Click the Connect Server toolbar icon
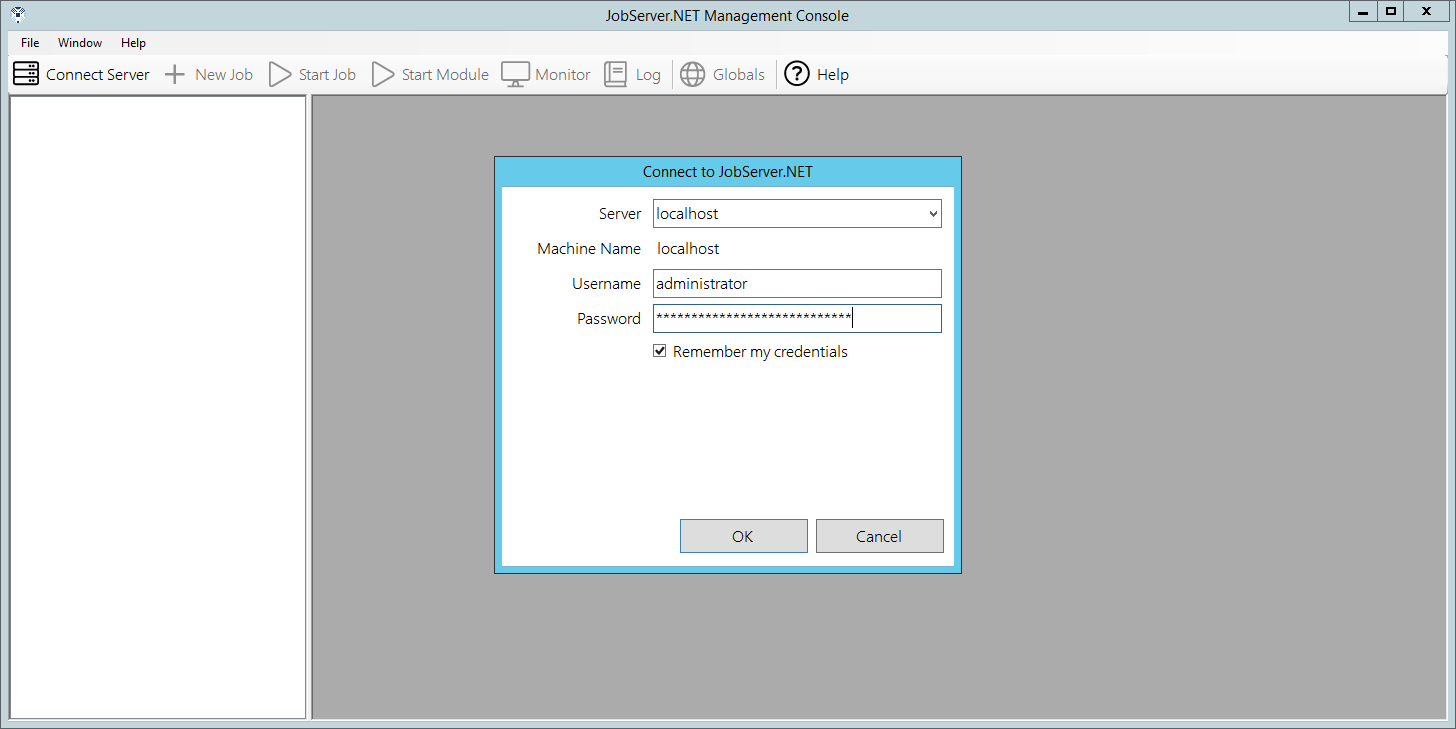 coord(26,74)
